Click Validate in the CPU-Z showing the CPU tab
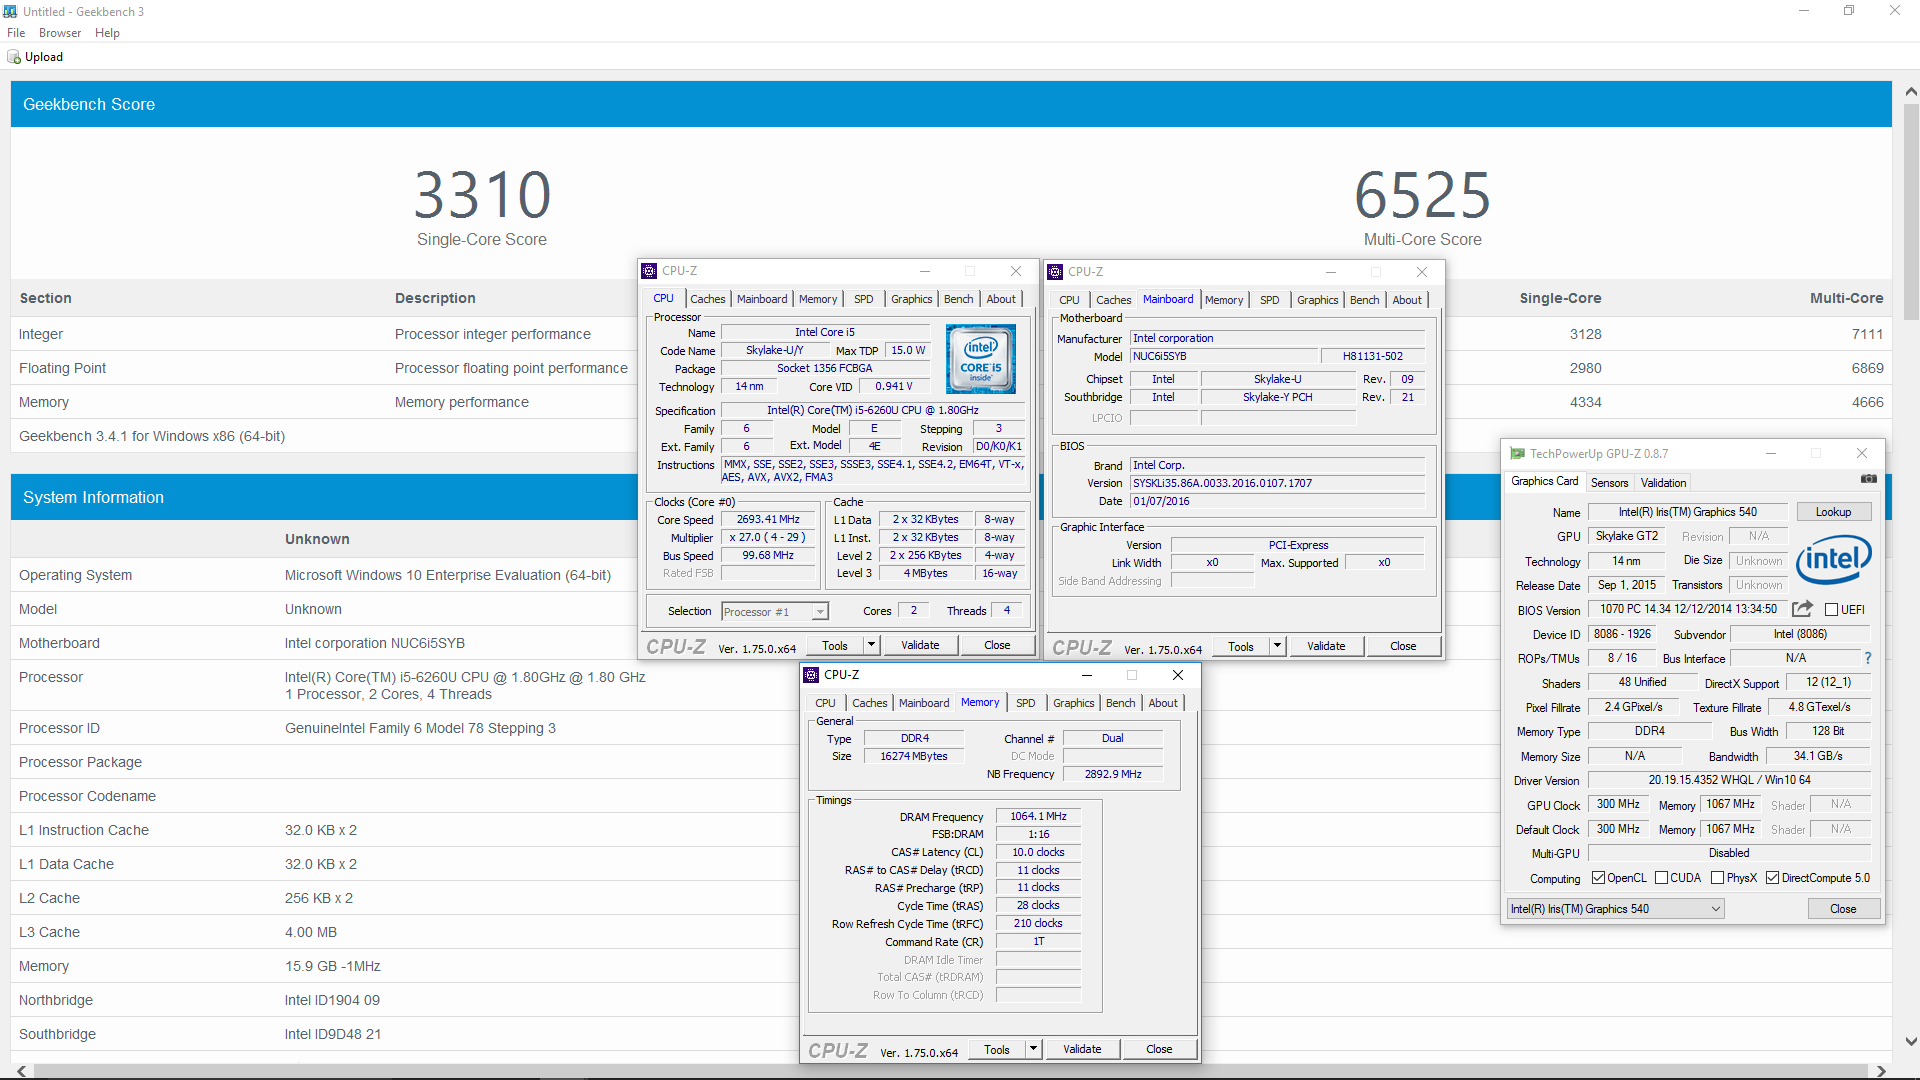The height and width of the screenshot is (1080, 1920). coord(919,645)
